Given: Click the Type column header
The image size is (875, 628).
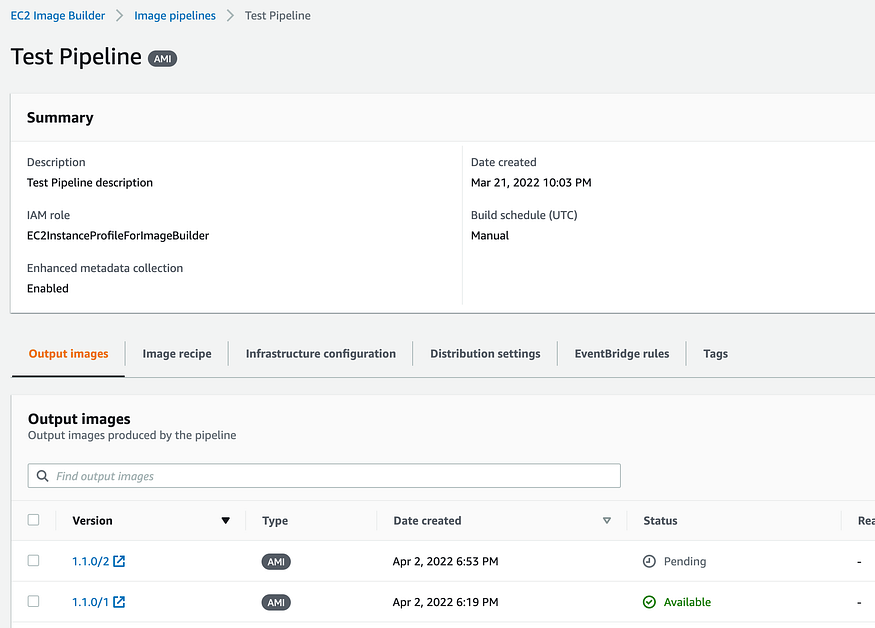Looking at the screenshot, I should [275, 520].
